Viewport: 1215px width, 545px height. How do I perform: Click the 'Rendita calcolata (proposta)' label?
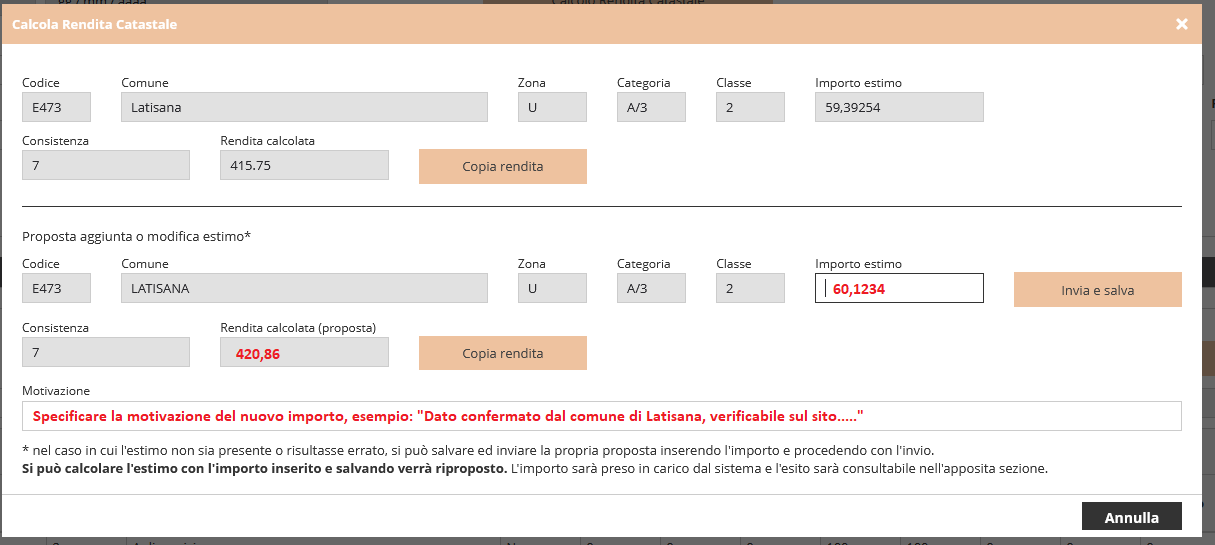click(x=298, y=328)
